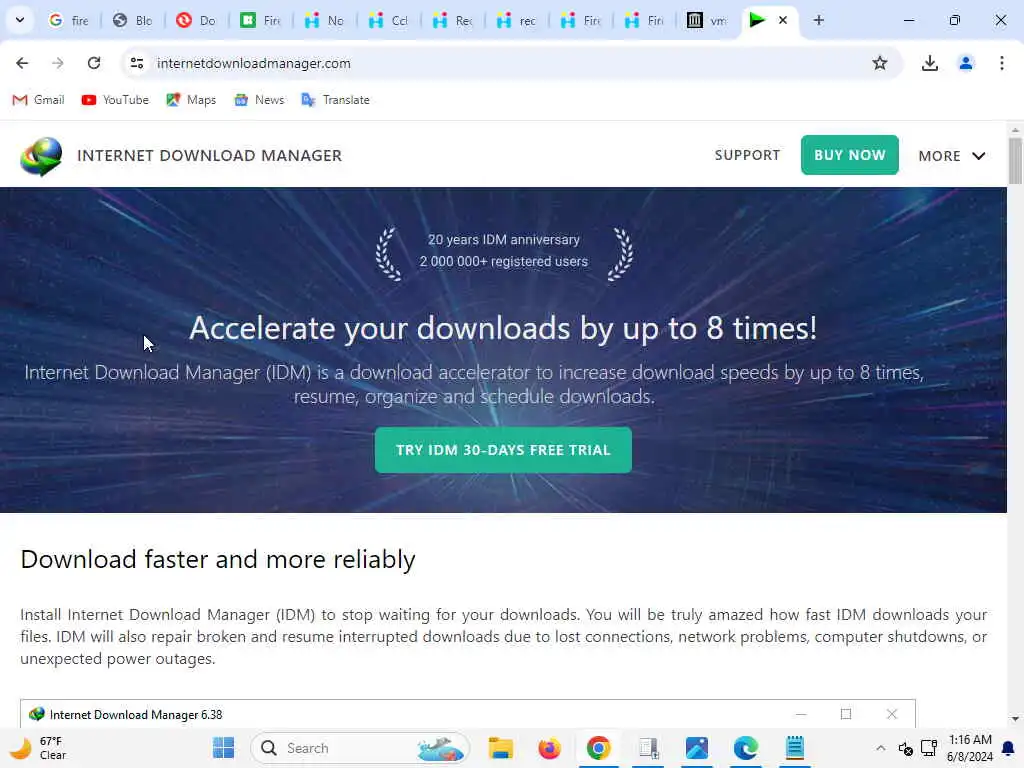This screenshot has height=768, width=1024.
Task: Open the weather widget showing 67°F
Action: [39, 748]
